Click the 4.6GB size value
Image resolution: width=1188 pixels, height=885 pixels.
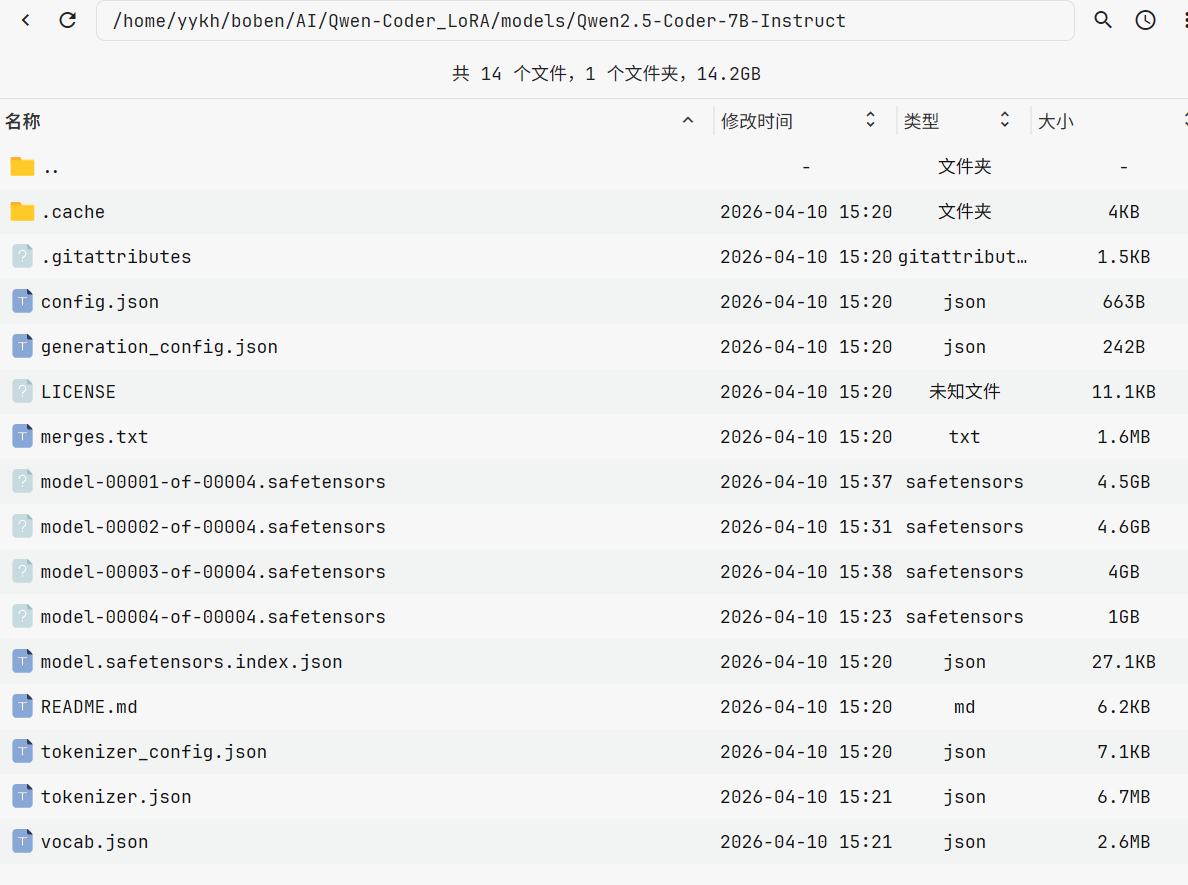(1124, 527)
